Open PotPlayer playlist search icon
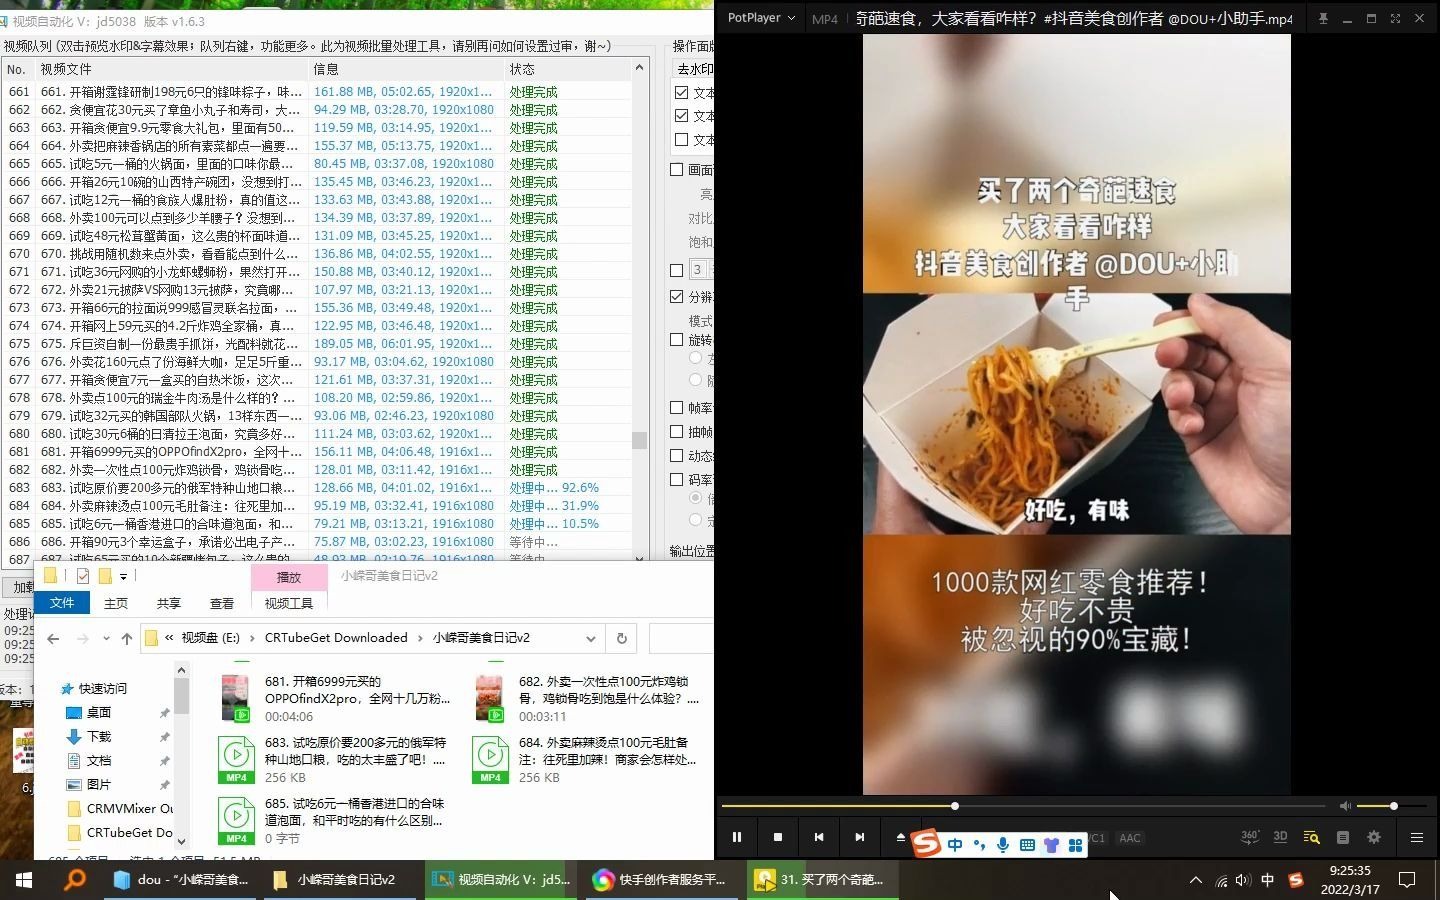 (1312, 837)
